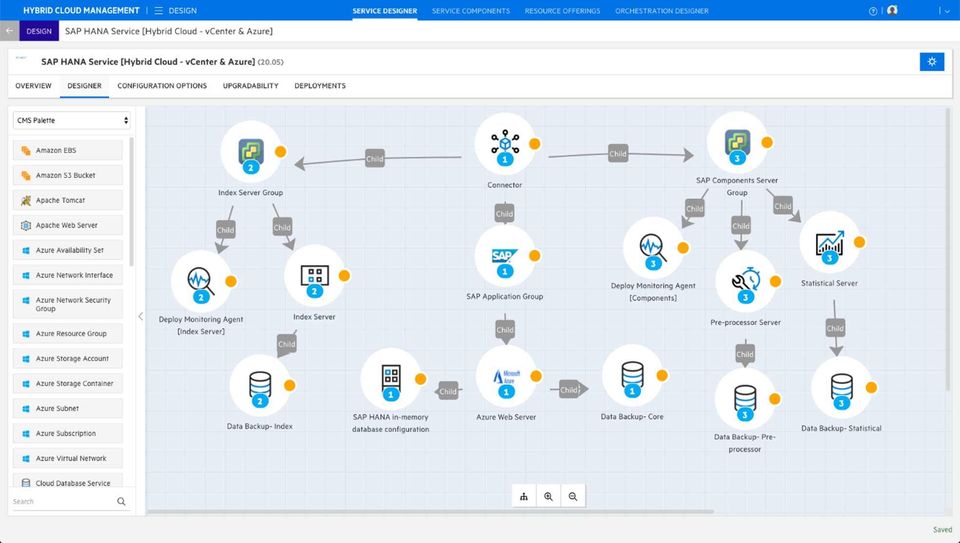Click the orange status dot on Index Server
The image size is (960, 543).
tap(344, 275)
